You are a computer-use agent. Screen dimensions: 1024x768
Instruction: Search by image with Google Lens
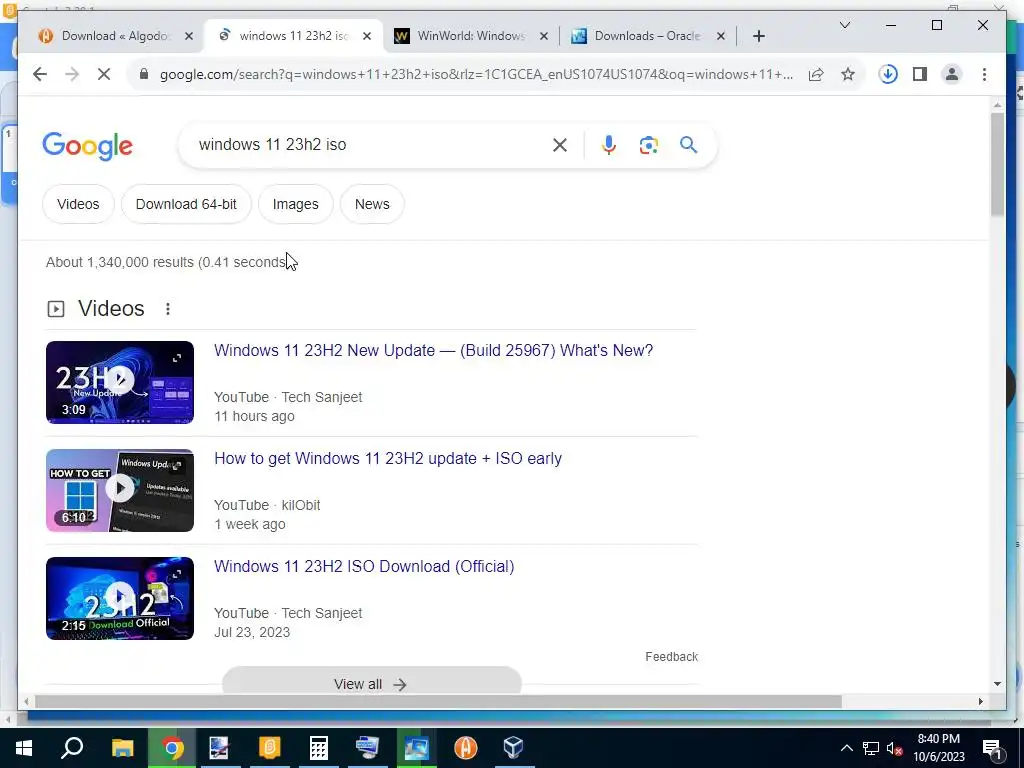(x=648, y=145)
